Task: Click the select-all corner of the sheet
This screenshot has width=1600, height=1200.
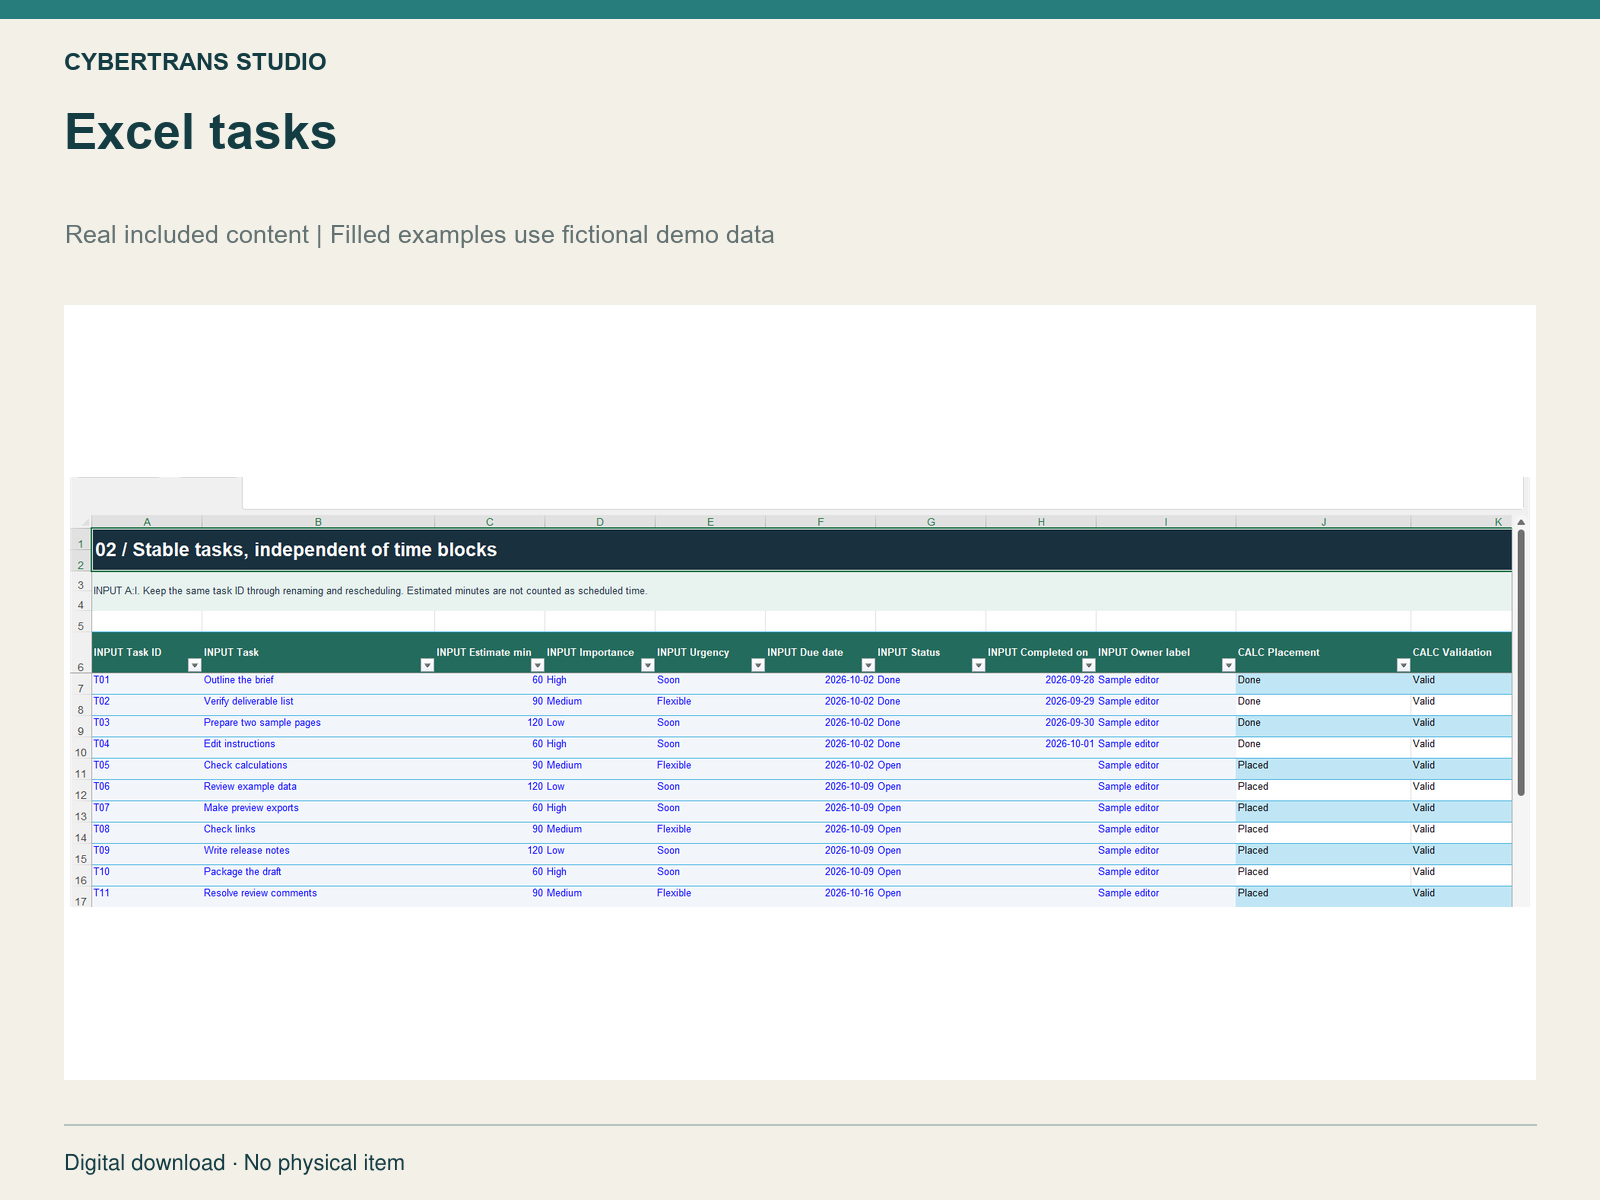Action: (81, 522)
